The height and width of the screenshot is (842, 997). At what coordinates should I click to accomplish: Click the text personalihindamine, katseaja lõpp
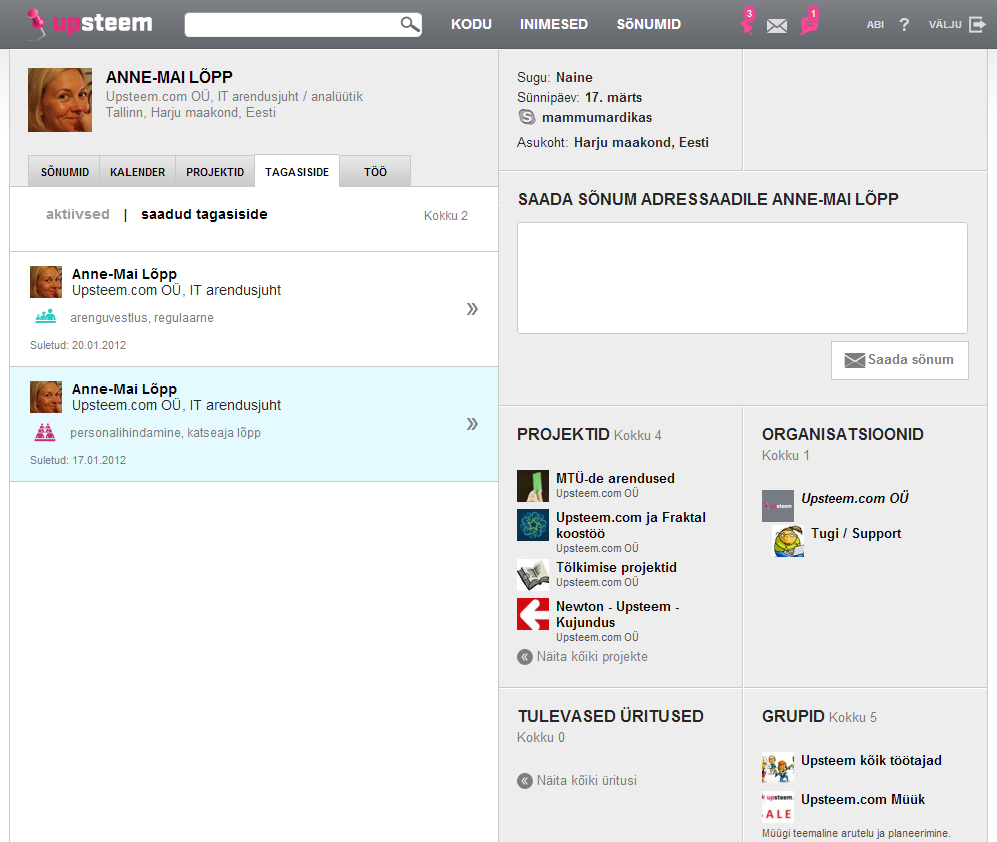[165, 433]
